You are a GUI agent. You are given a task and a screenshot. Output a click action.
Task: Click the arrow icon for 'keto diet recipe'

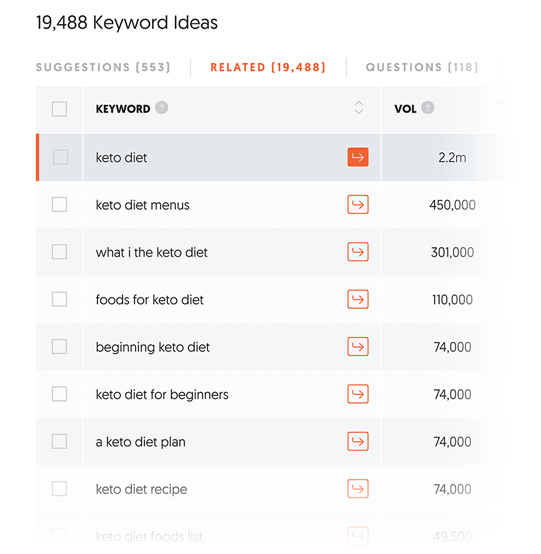pos(358,488)
